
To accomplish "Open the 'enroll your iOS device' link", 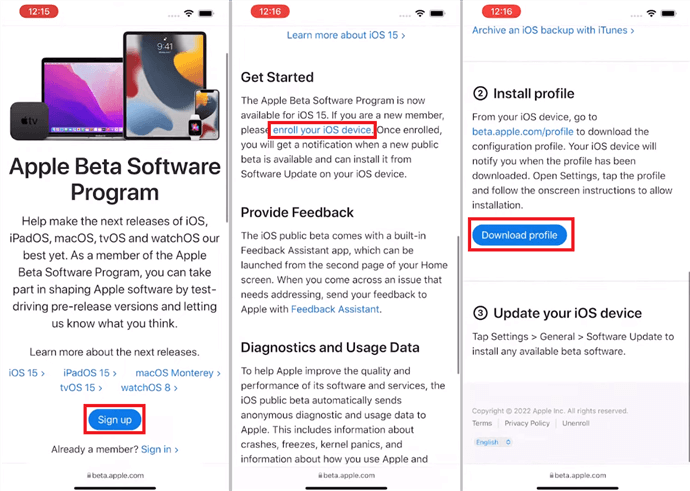I will [322, 130].
